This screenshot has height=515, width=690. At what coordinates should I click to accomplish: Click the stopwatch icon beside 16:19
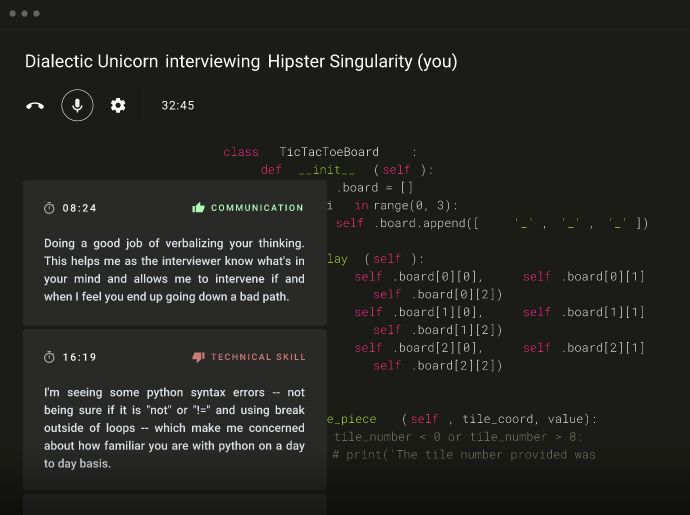49,357
